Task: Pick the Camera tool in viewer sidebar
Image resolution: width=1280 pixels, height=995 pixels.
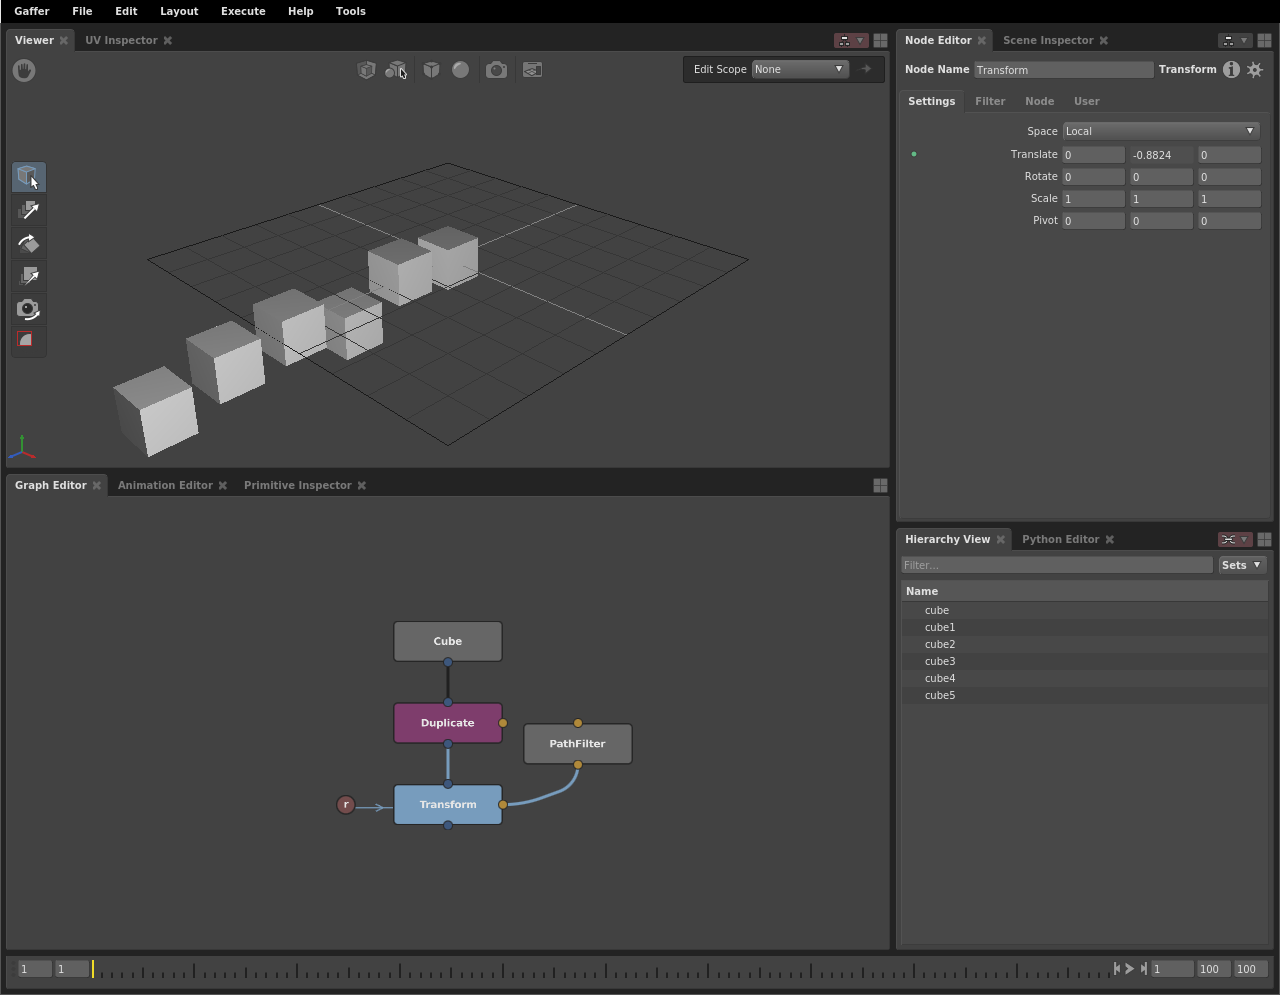Action: (x=29, y=309)
